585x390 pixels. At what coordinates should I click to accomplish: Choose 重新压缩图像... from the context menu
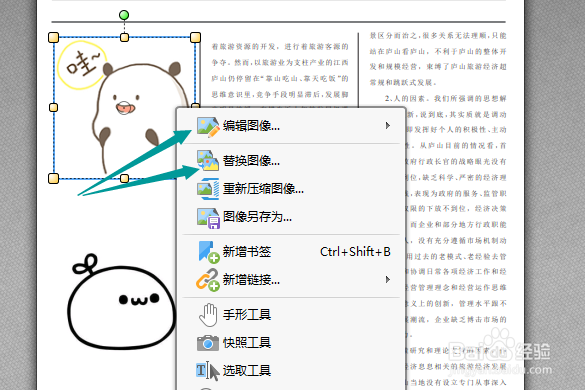[x=291, y=188]
